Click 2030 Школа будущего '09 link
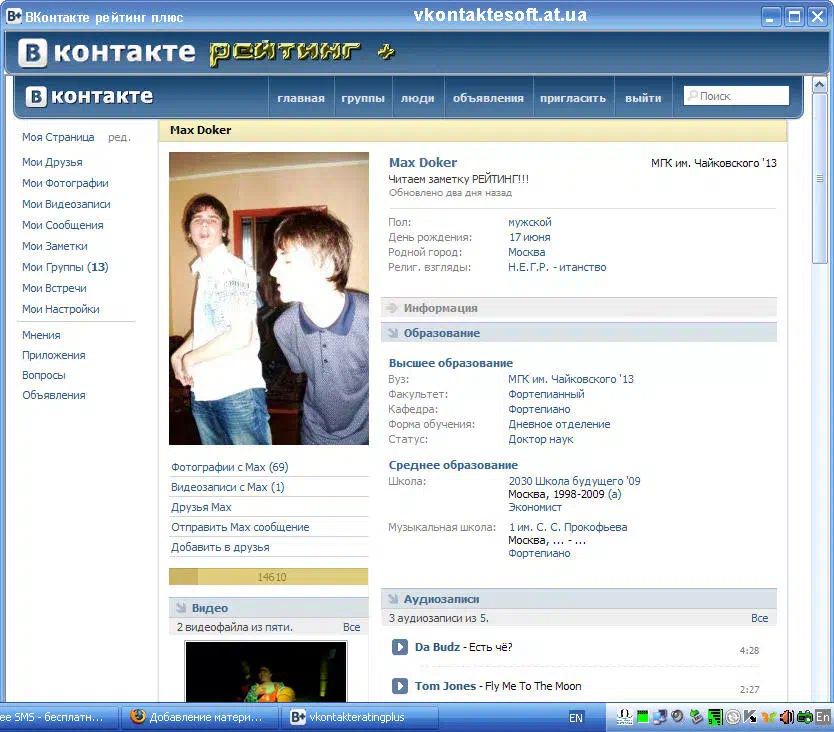 (574, 481)
